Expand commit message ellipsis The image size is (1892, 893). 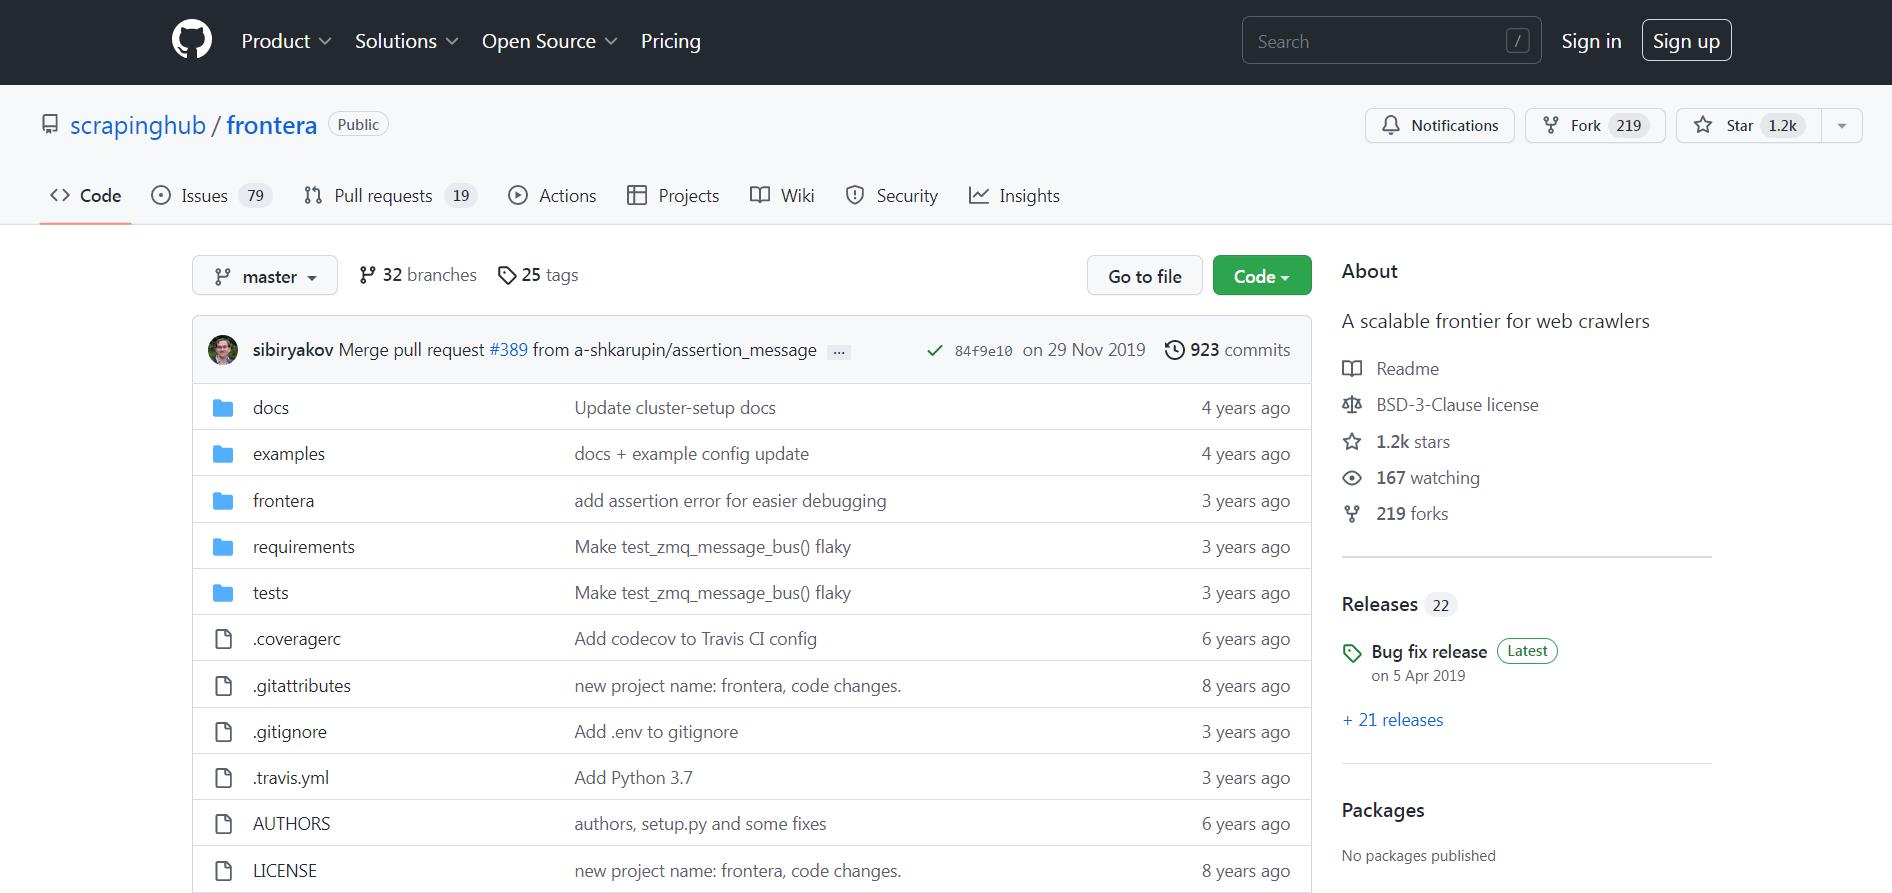tap(839, 351)
